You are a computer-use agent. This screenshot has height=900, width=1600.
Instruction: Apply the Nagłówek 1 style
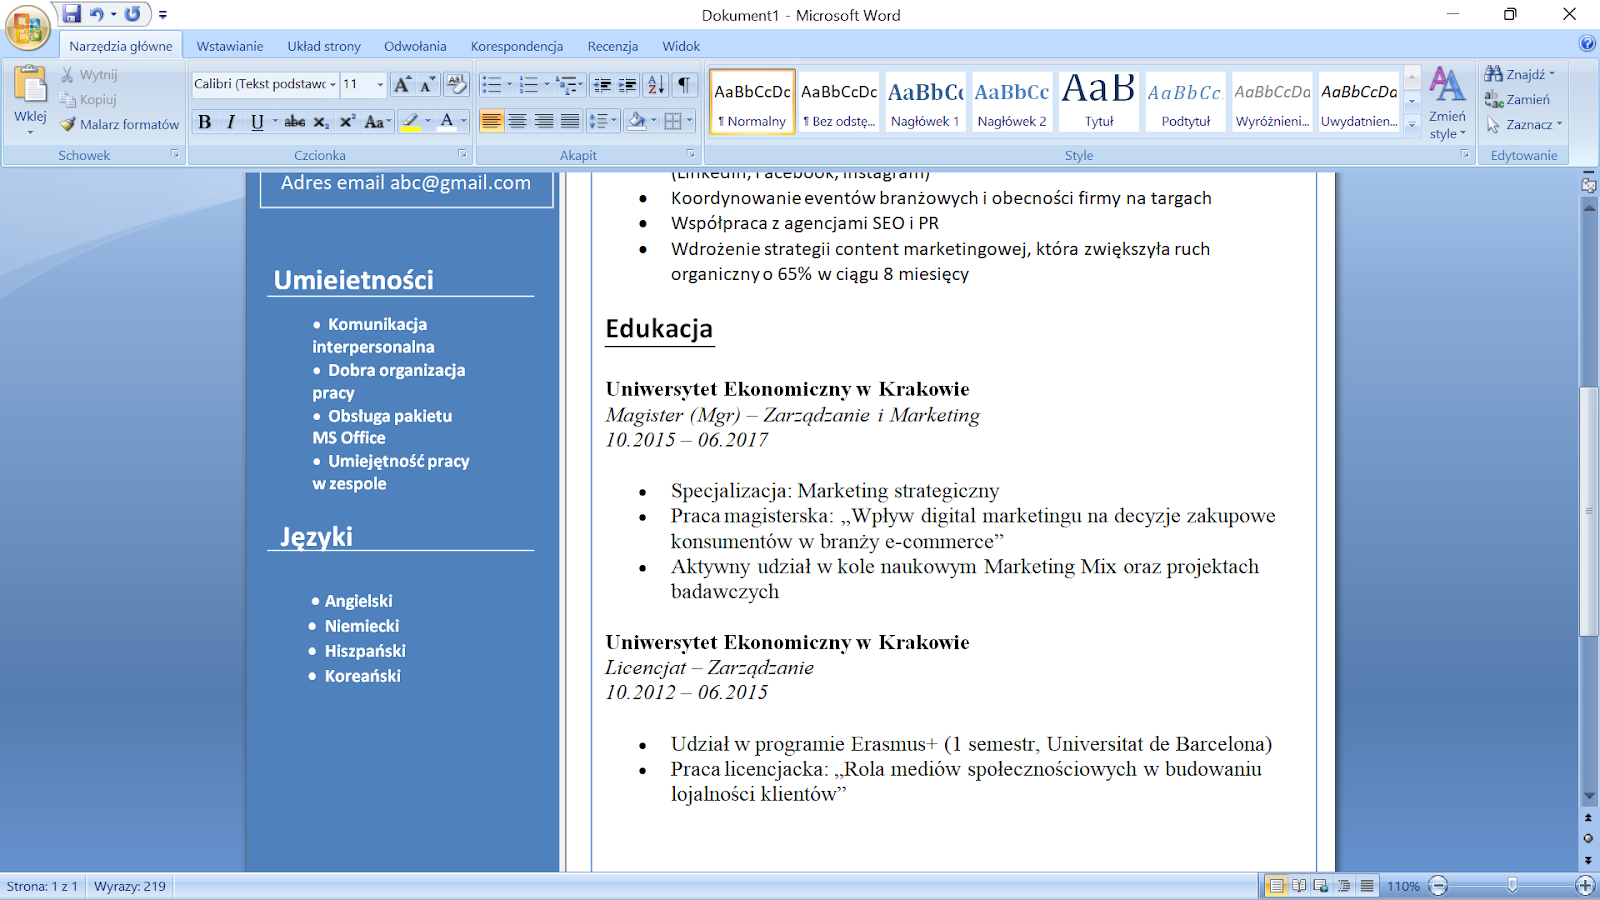coord(925,100)
